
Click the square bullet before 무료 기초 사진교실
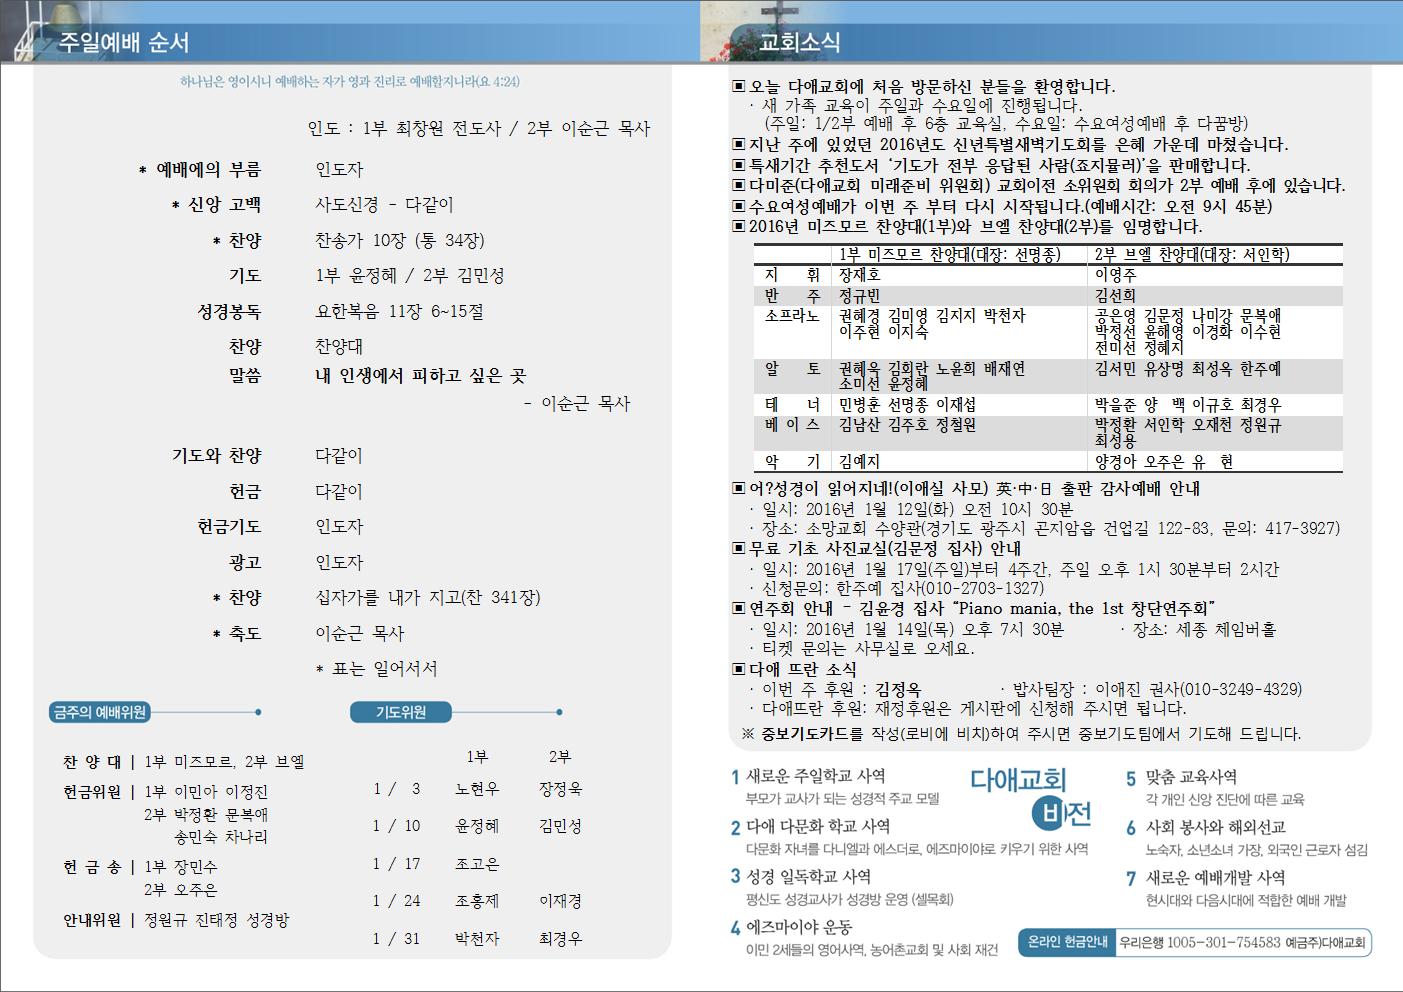(739, 549)
